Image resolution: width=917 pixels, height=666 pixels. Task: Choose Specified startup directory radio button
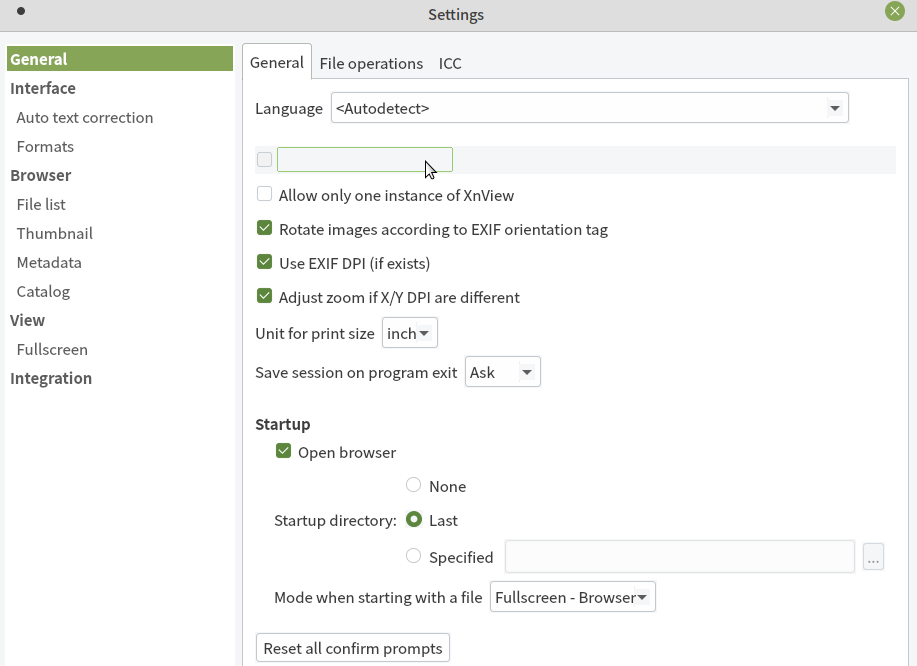click(414, 557)
